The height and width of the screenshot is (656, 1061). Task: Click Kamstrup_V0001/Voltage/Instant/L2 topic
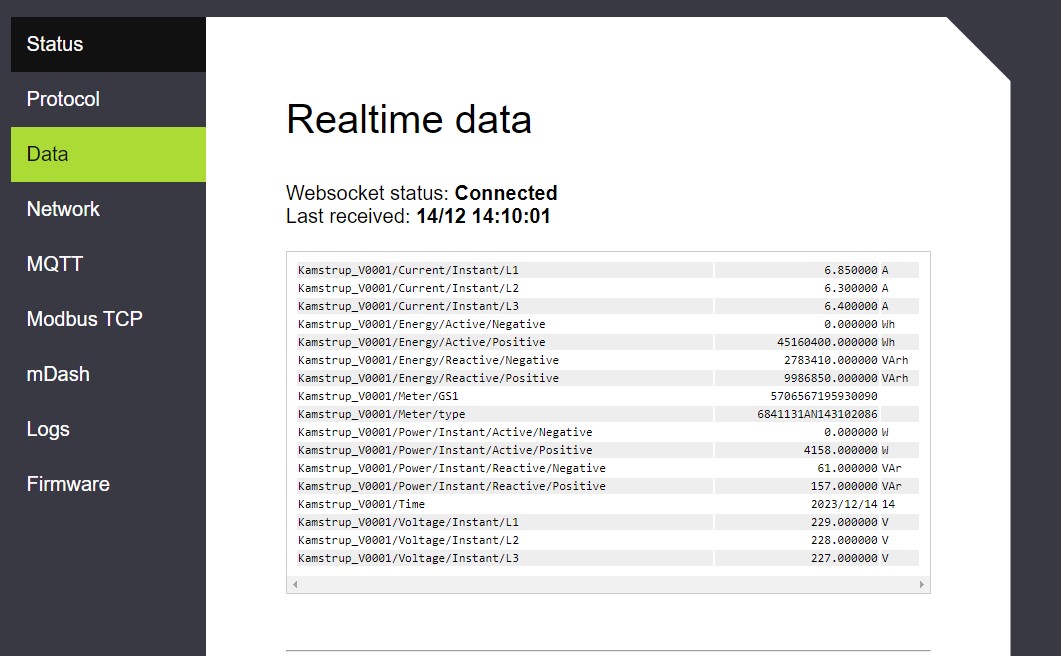(408, 540)
